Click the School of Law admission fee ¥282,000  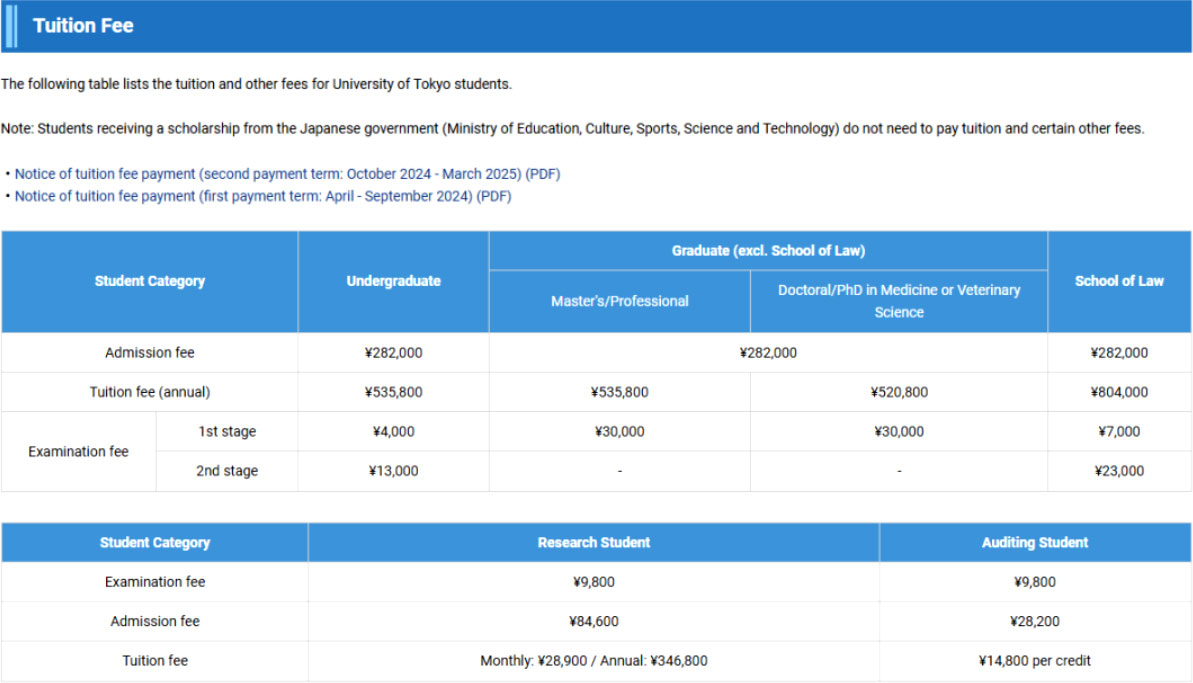[1119, 353]
